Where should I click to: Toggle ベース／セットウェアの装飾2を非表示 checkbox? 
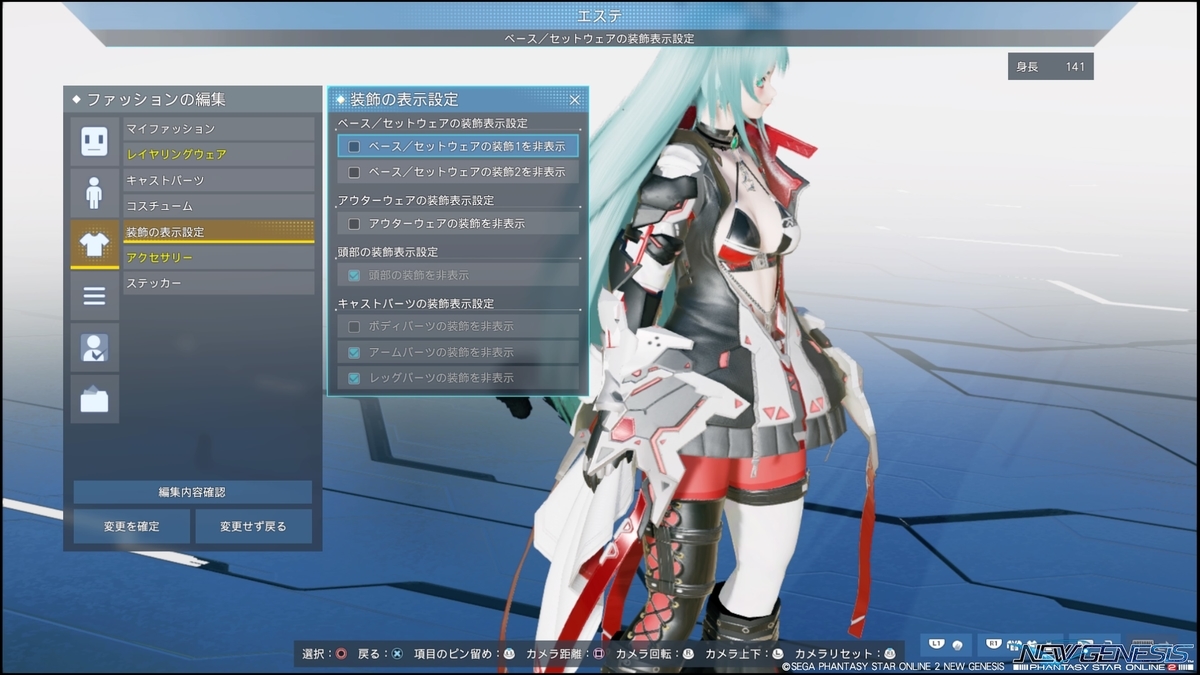coord(354,172)
